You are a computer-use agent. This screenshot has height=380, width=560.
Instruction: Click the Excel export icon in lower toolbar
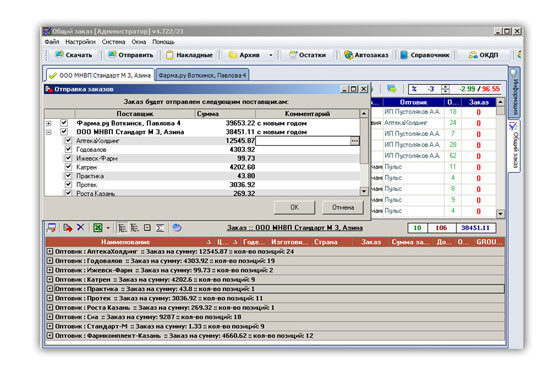[x=98, y=228]
